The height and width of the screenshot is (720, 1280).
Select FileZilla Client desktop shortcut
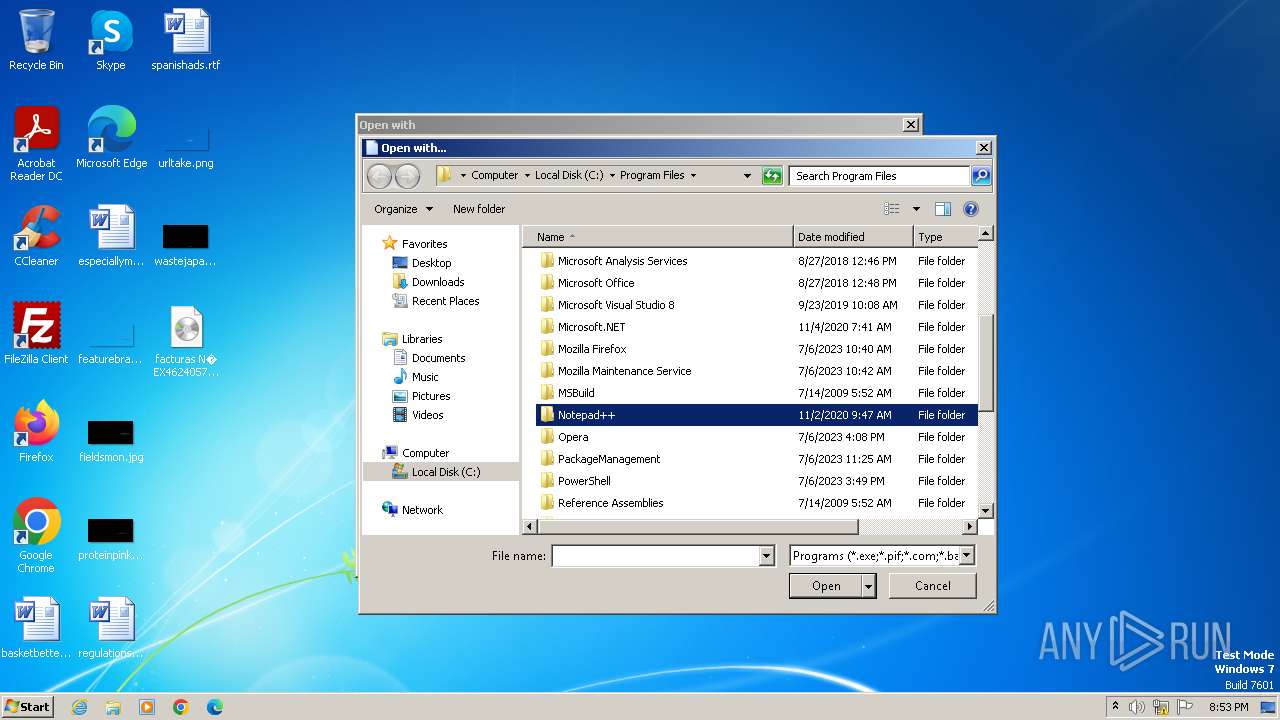[36, 334]
